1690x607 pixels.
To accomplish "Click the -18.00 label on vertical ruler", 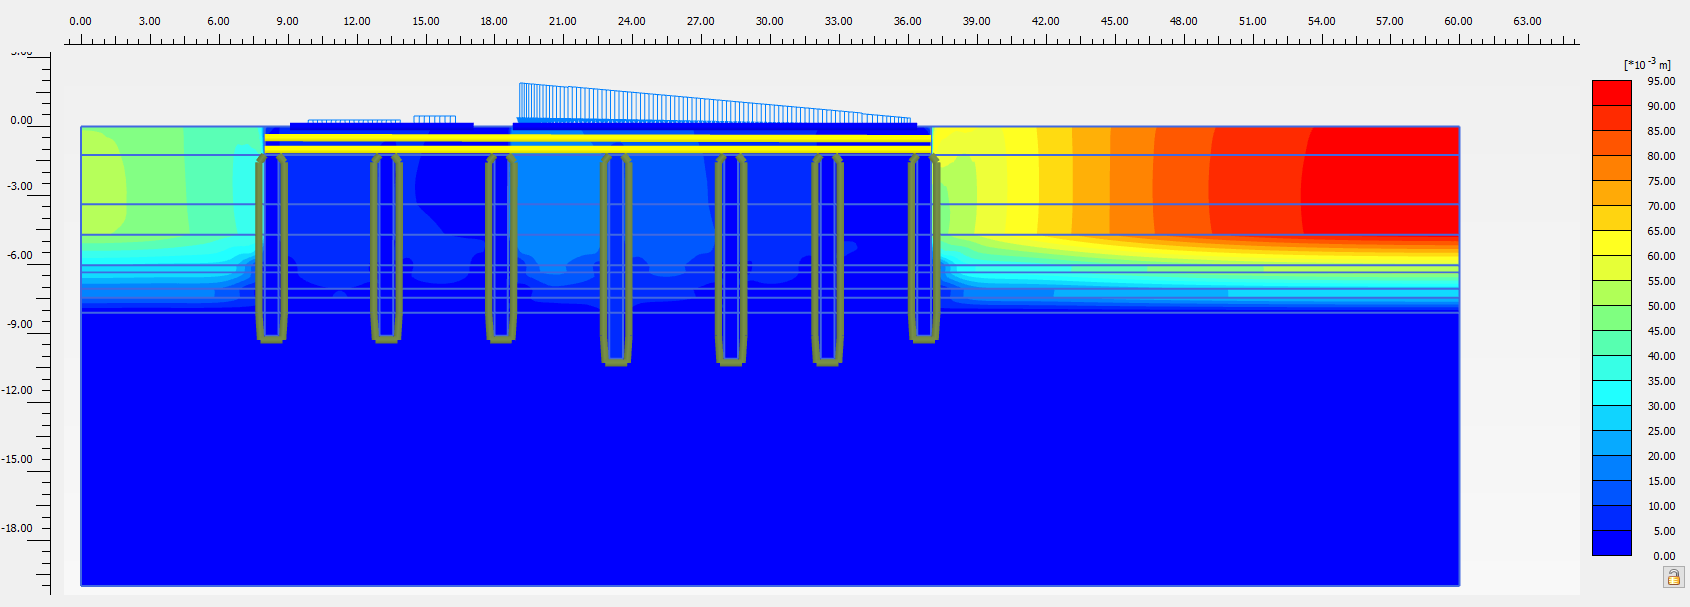I will [18, 528].
